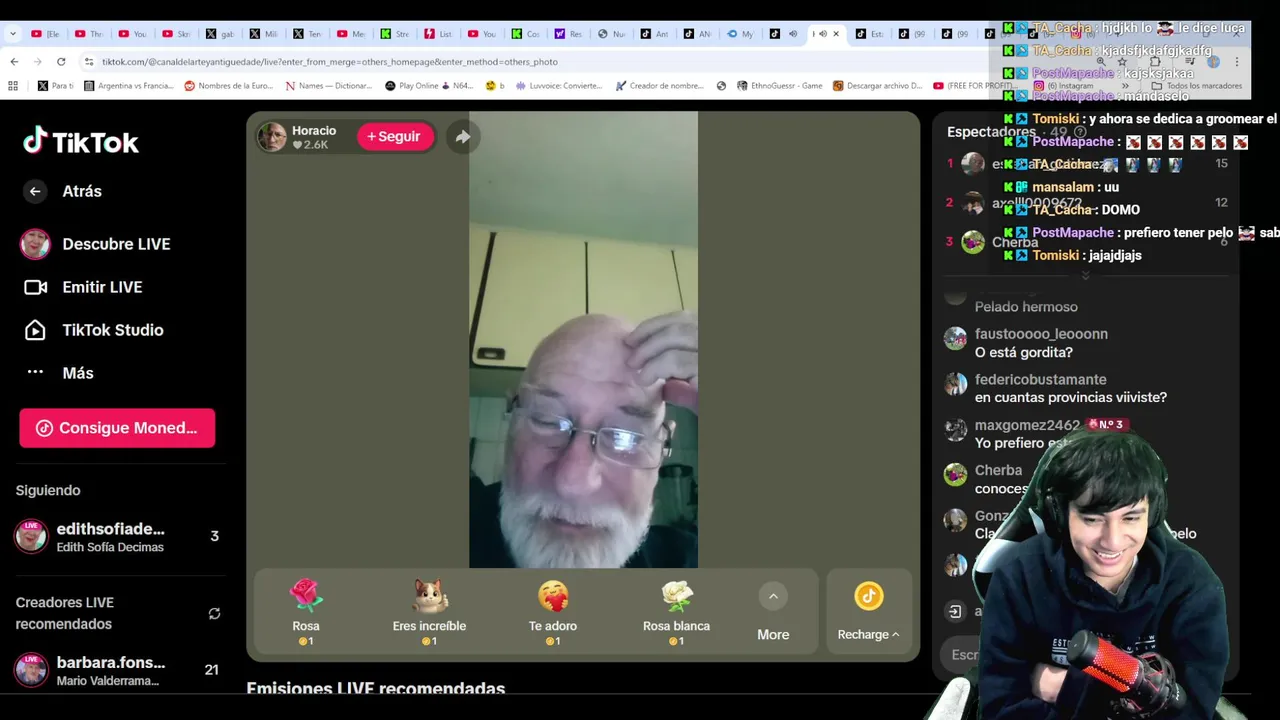This screenshot has width=1280, height=720.
Task: Switch to the 'Res' Twitch tab
Action: coord(568,34)
